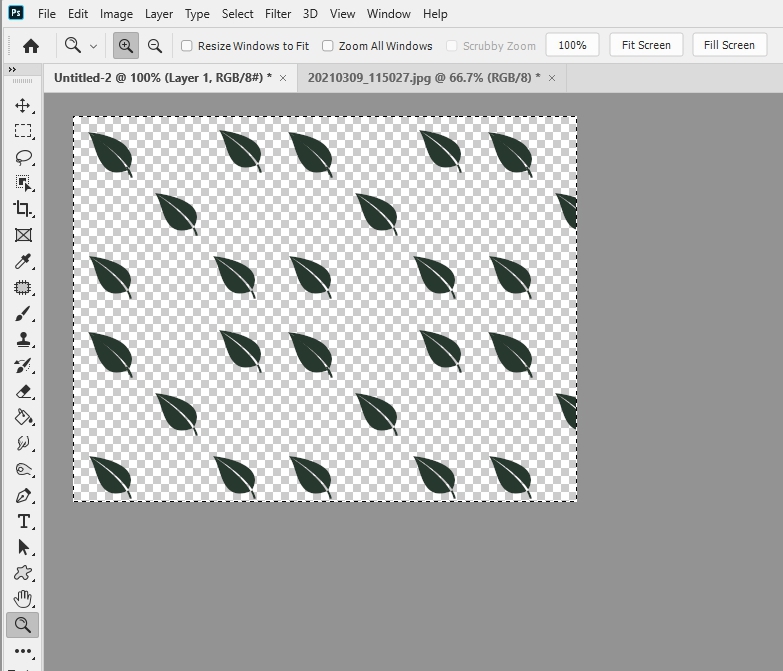Select the Rectangular Marquee tool
The width and height of the screenshot is (783, 671).
22,131
